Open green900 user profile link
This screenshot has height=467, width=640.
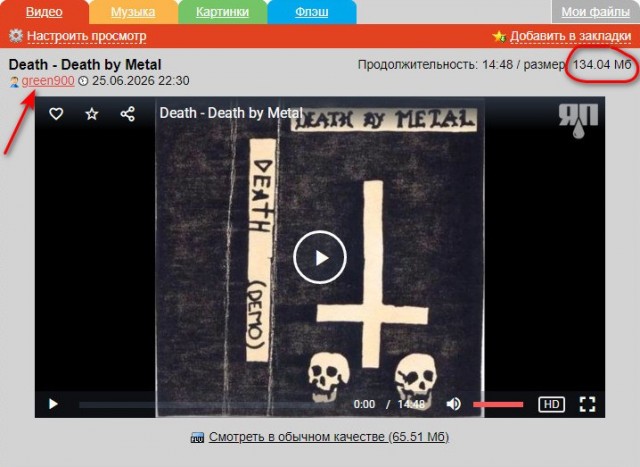pos(48,81)
